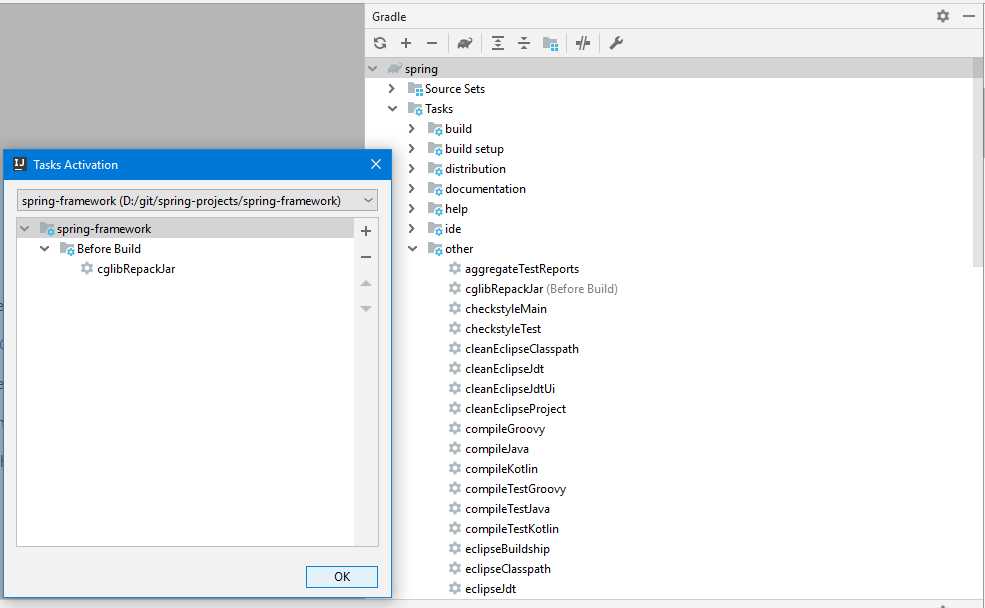Expand all nodes in Gradle tree
Viewport: 985px width, 608px height.
coord(498,43)
